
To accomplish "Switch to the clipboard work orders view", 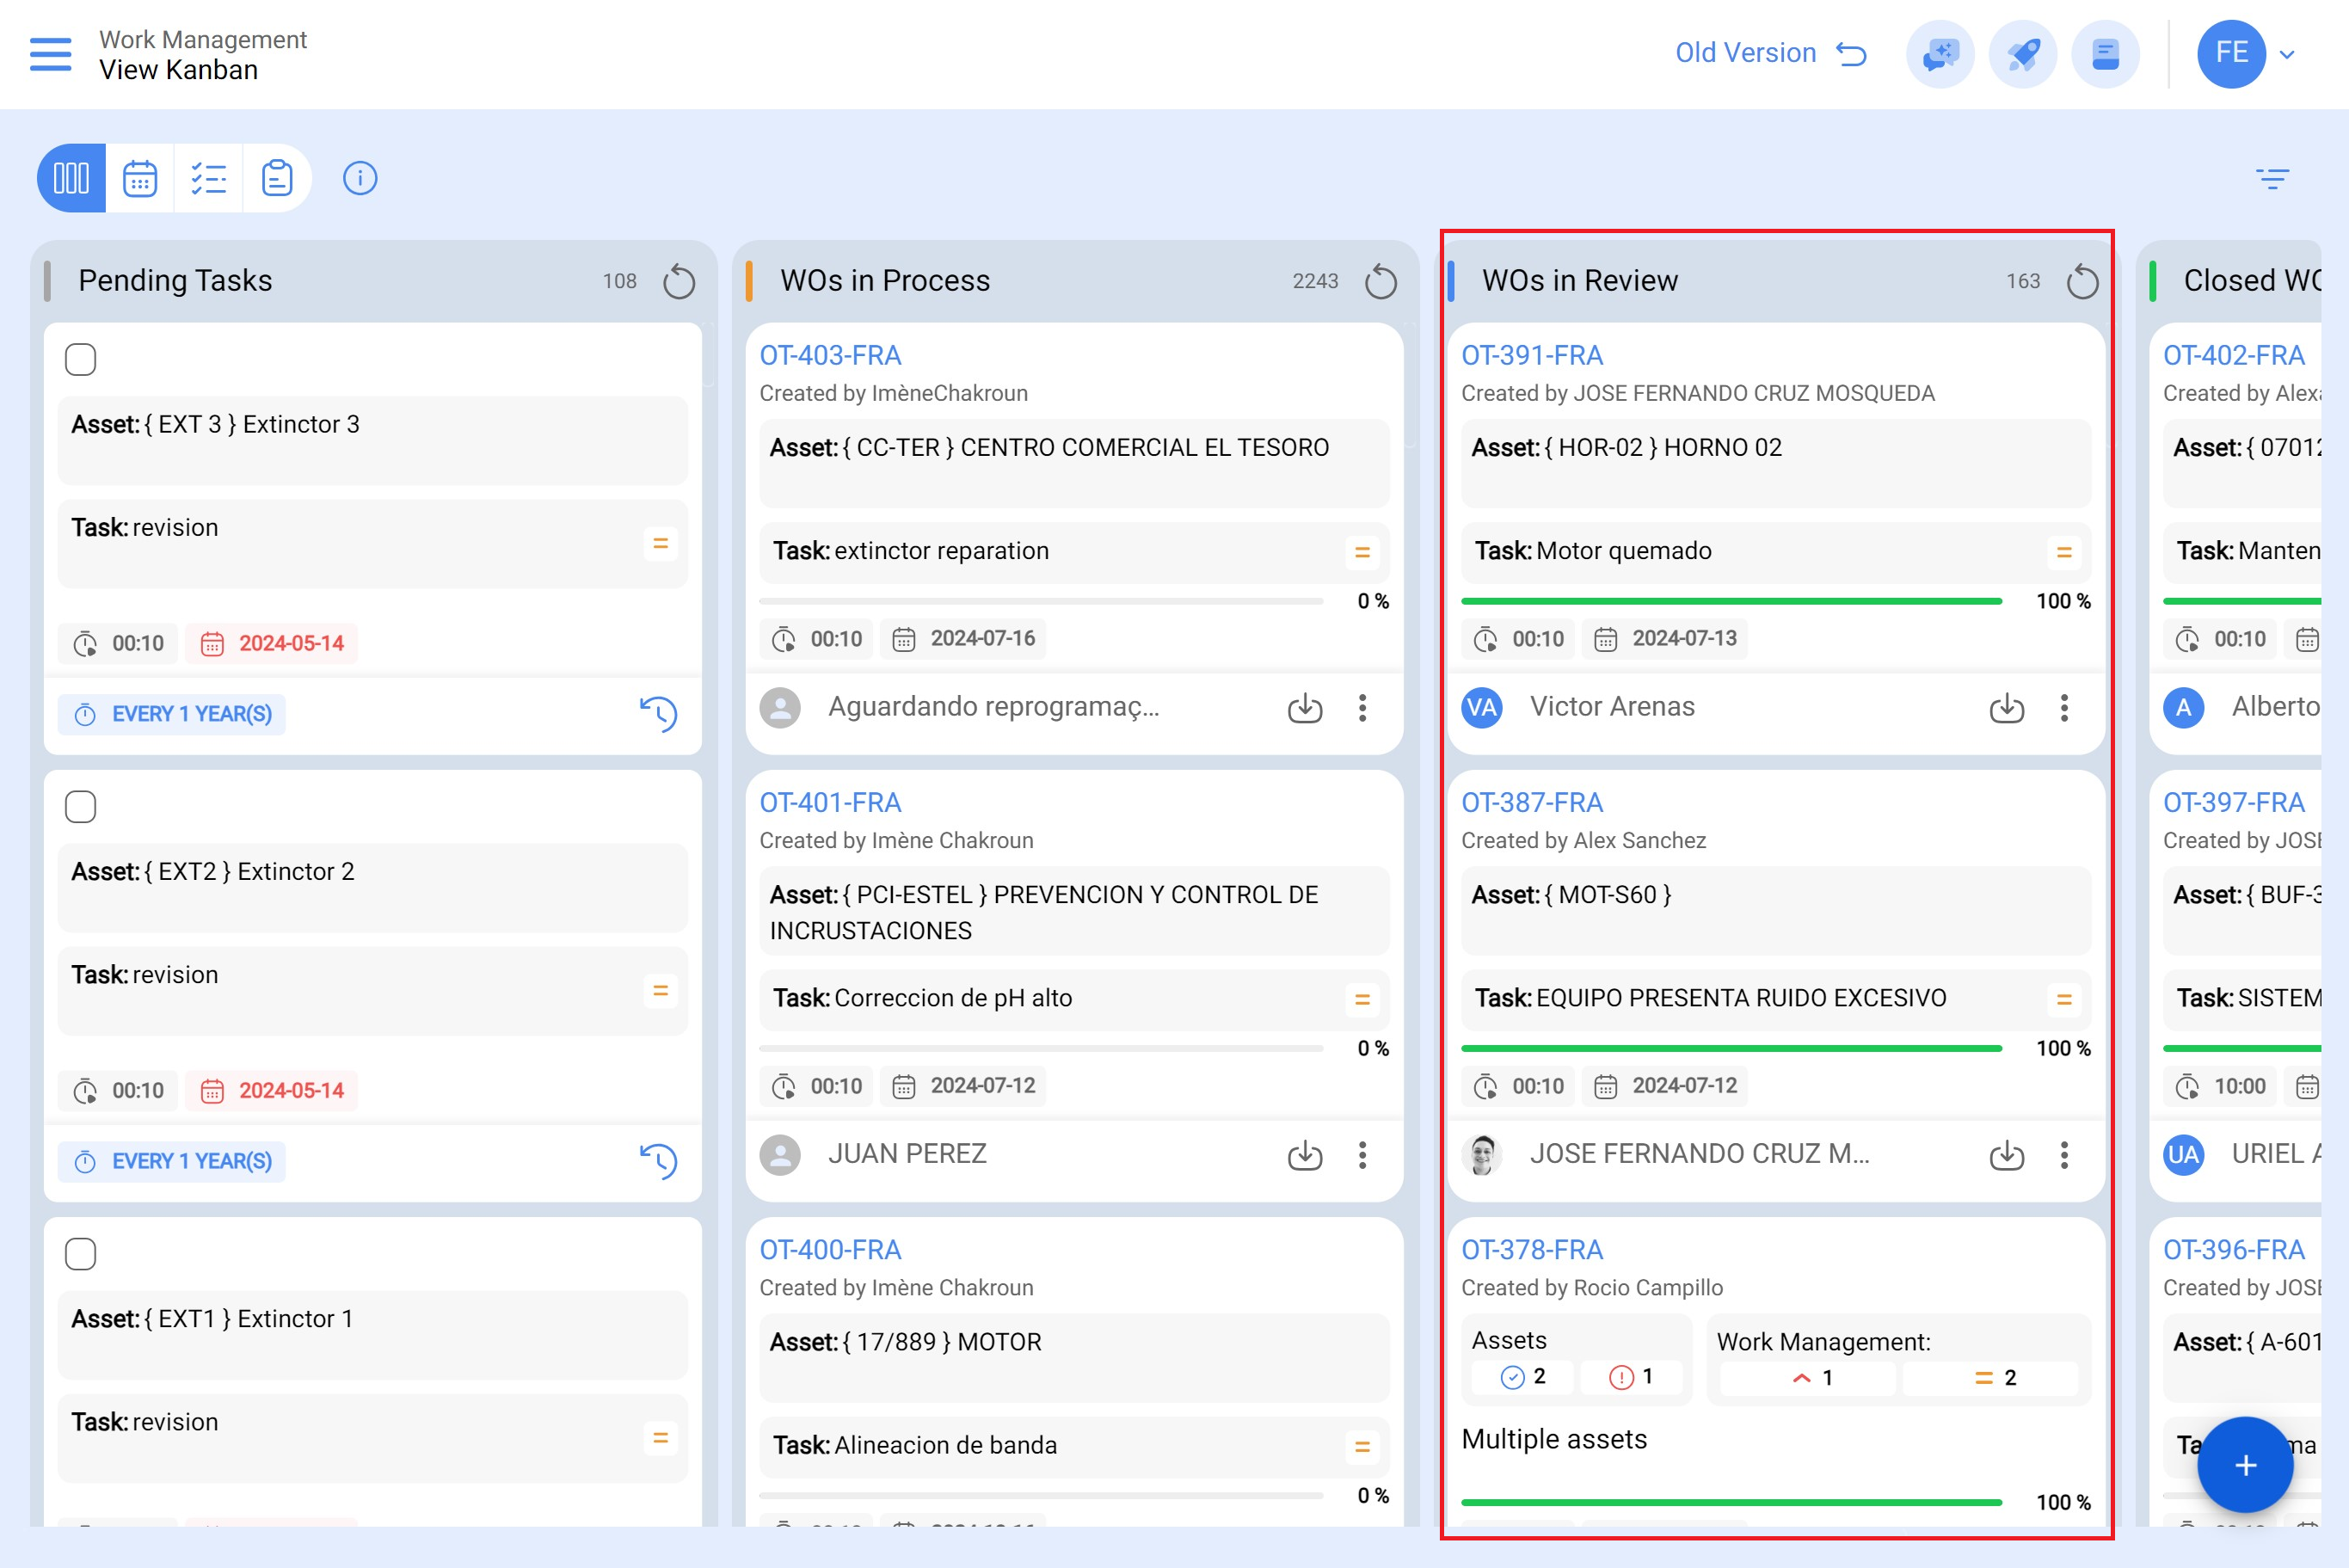I will pos(277,178).
